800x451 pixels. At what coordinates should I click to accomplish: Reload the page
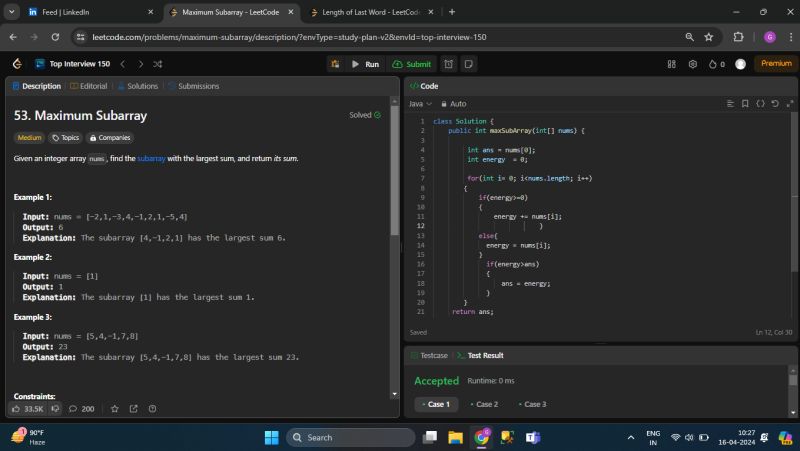click(55, 37)
